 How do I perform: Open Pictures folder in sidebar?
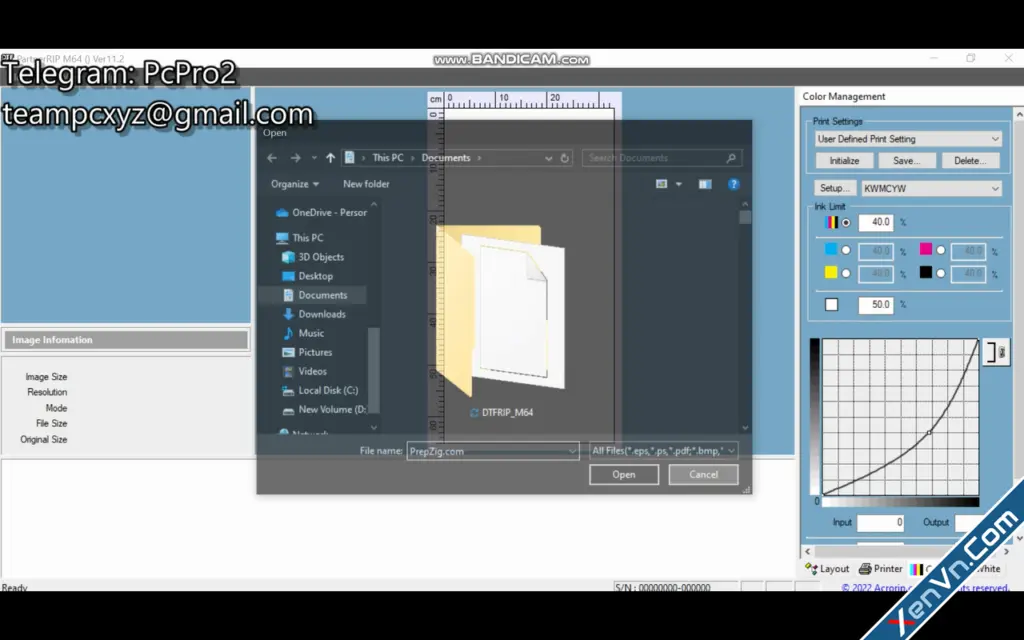[x=307, y=352]
